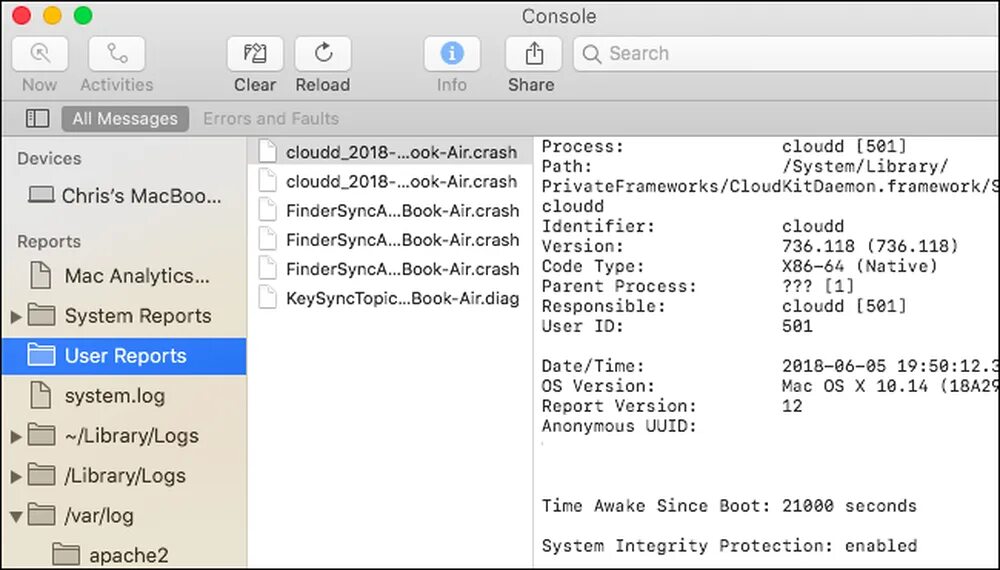Click the laptop icon beside Chris's MacBook

(x=41, y=194)
